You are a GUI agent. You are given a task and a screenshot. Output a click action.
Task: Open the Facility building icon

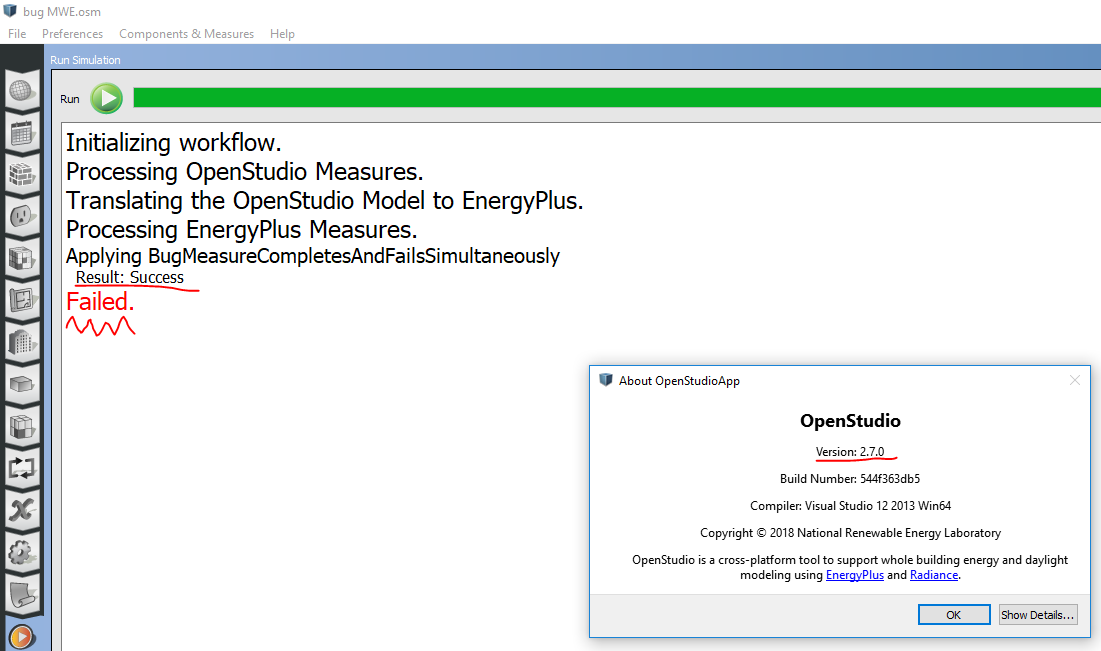[x=22, y=341]
